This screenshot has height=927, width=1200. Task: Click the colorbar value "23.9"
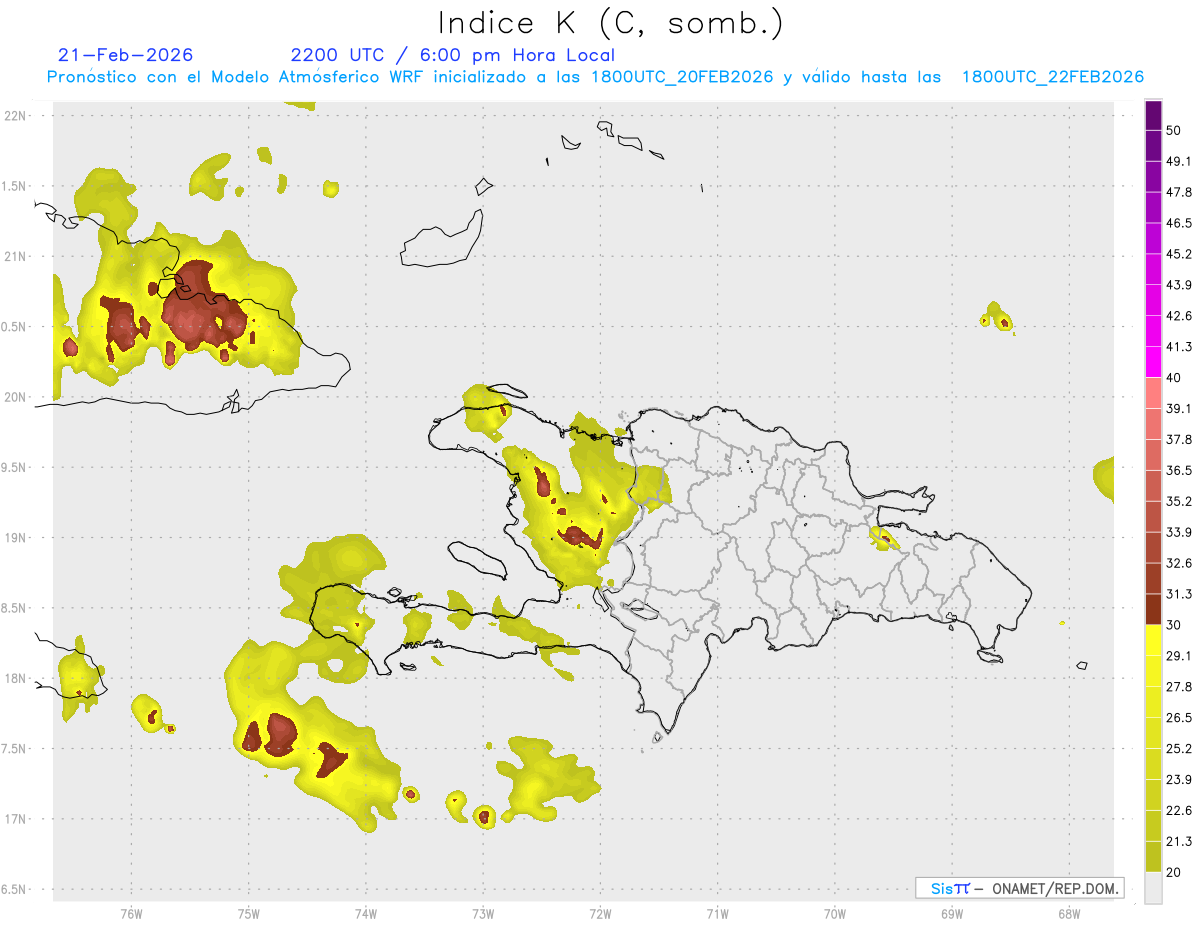coord(1180,780)
